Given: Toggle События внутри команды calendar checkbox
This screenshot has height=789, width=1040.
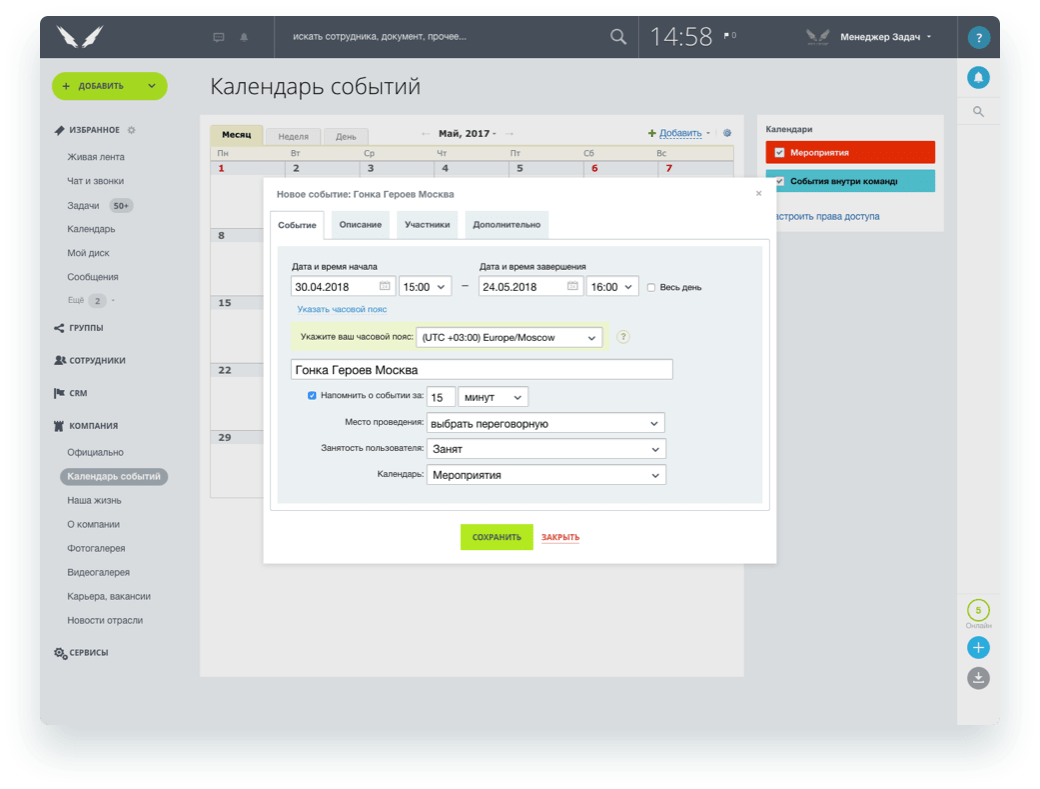Looking at the screenshot, I should pyautogui.click(x=780, y=181).
